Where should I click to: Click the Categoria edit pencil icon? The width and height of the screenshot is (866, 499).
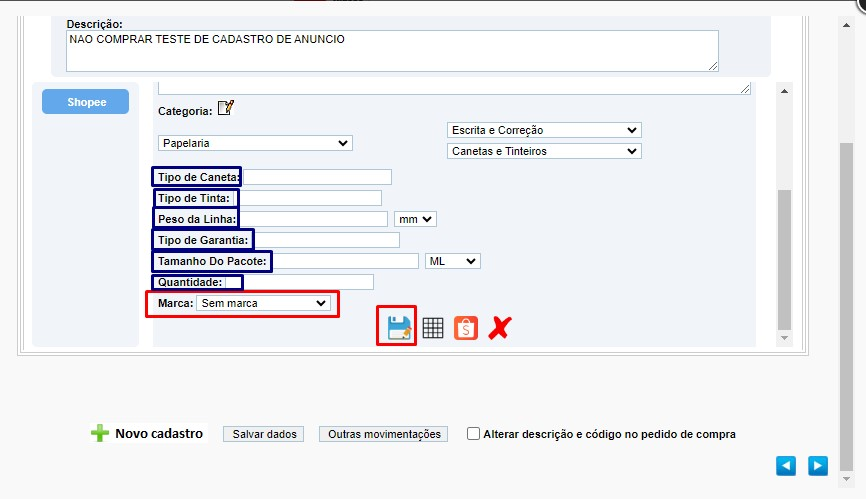coord(225,108)
